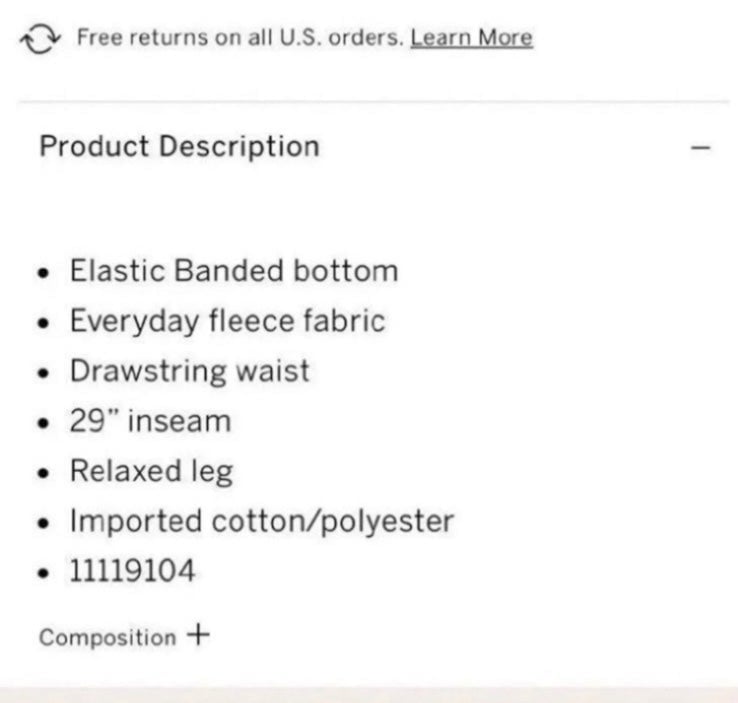Viewport: 738px width, 703px height.
Task: Click the Free returns on all U.S. orders text
Action: click(241, 37)
